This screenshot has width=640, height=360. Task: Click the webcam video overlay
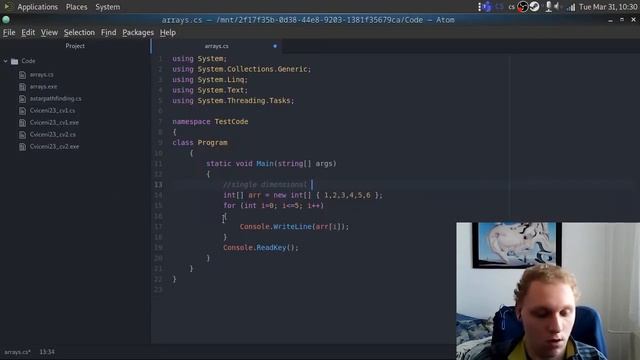pyautogui.click(x=548, y=291)
